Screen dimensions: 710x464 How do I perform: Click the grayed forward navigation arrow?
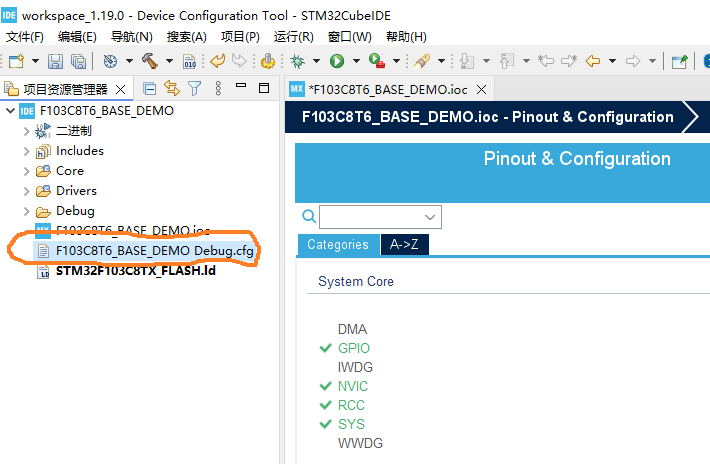pos(633,61)
